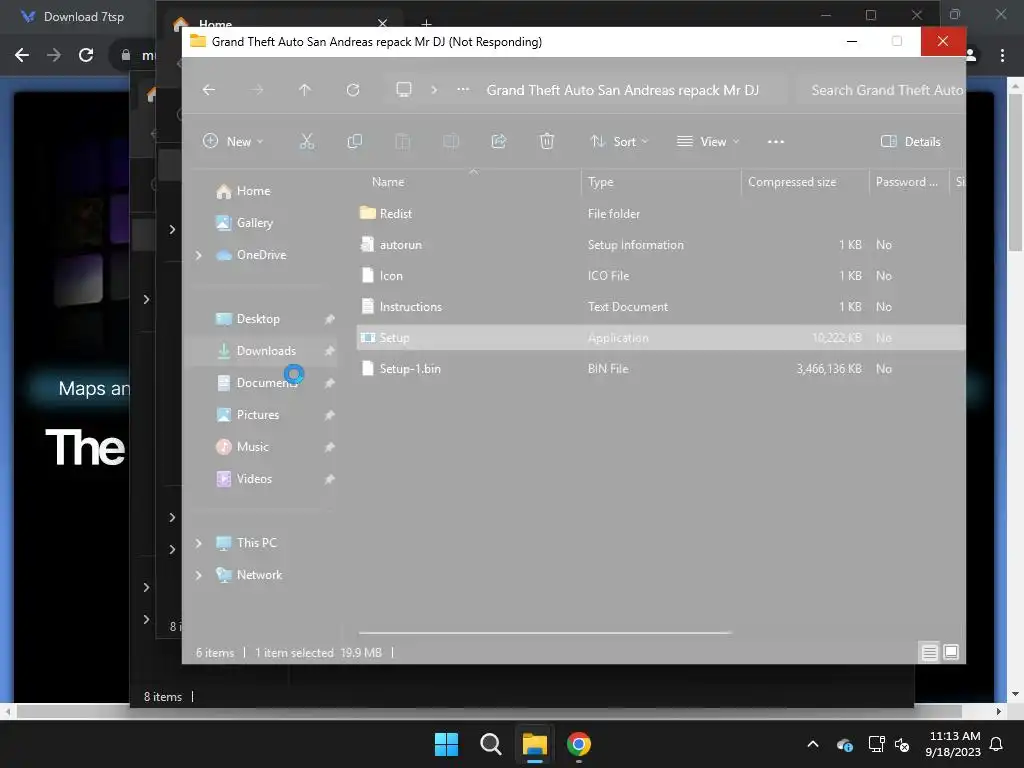Select the Icon ICO file

coord(660,276)
